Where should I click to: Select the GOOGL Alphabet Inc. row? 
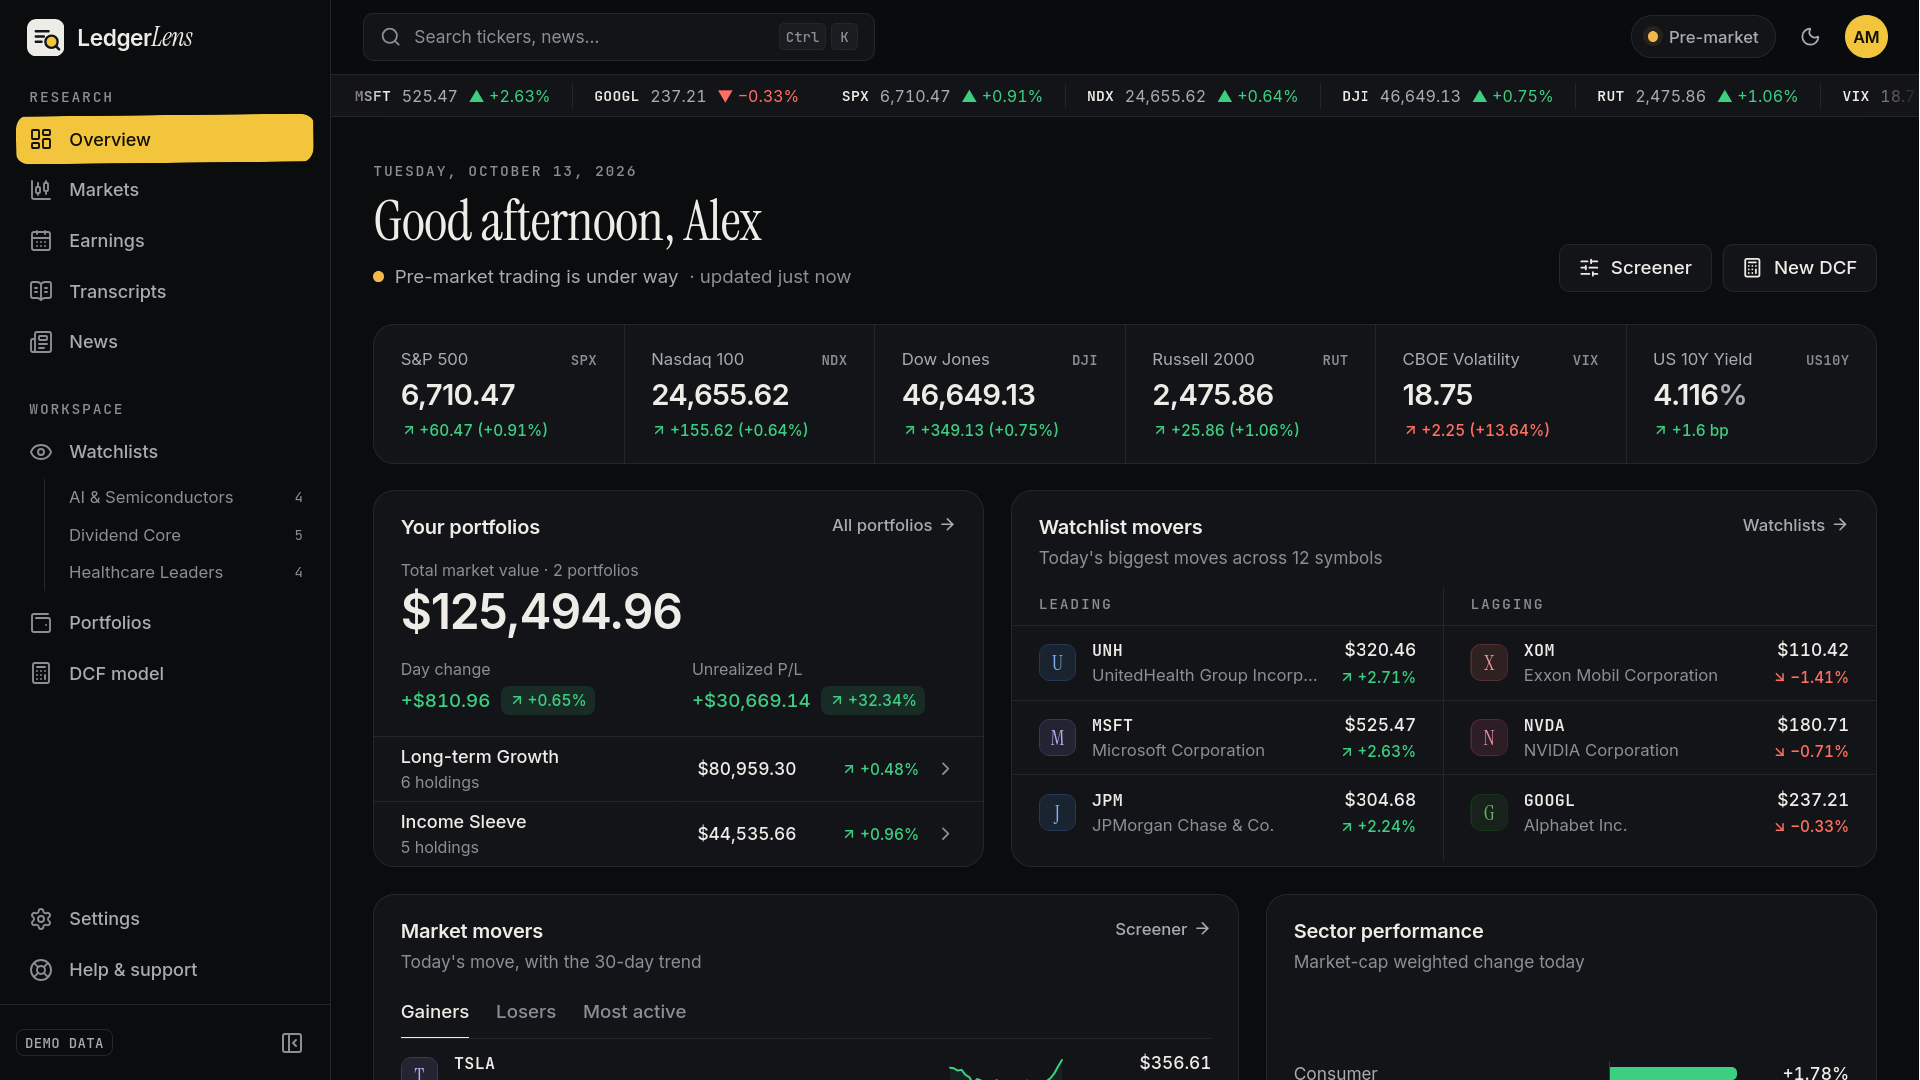click(x=1660, y=813)
